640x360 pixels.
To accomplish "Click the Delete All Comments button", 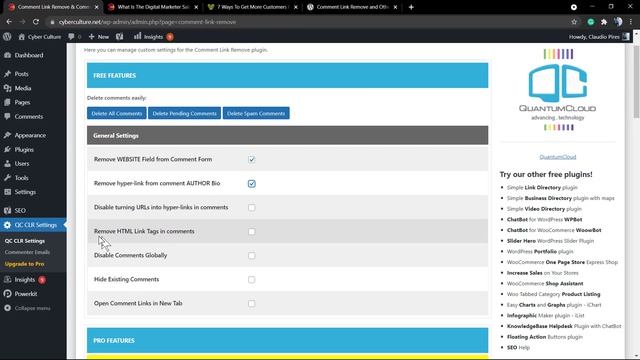I will pos(117,113).
